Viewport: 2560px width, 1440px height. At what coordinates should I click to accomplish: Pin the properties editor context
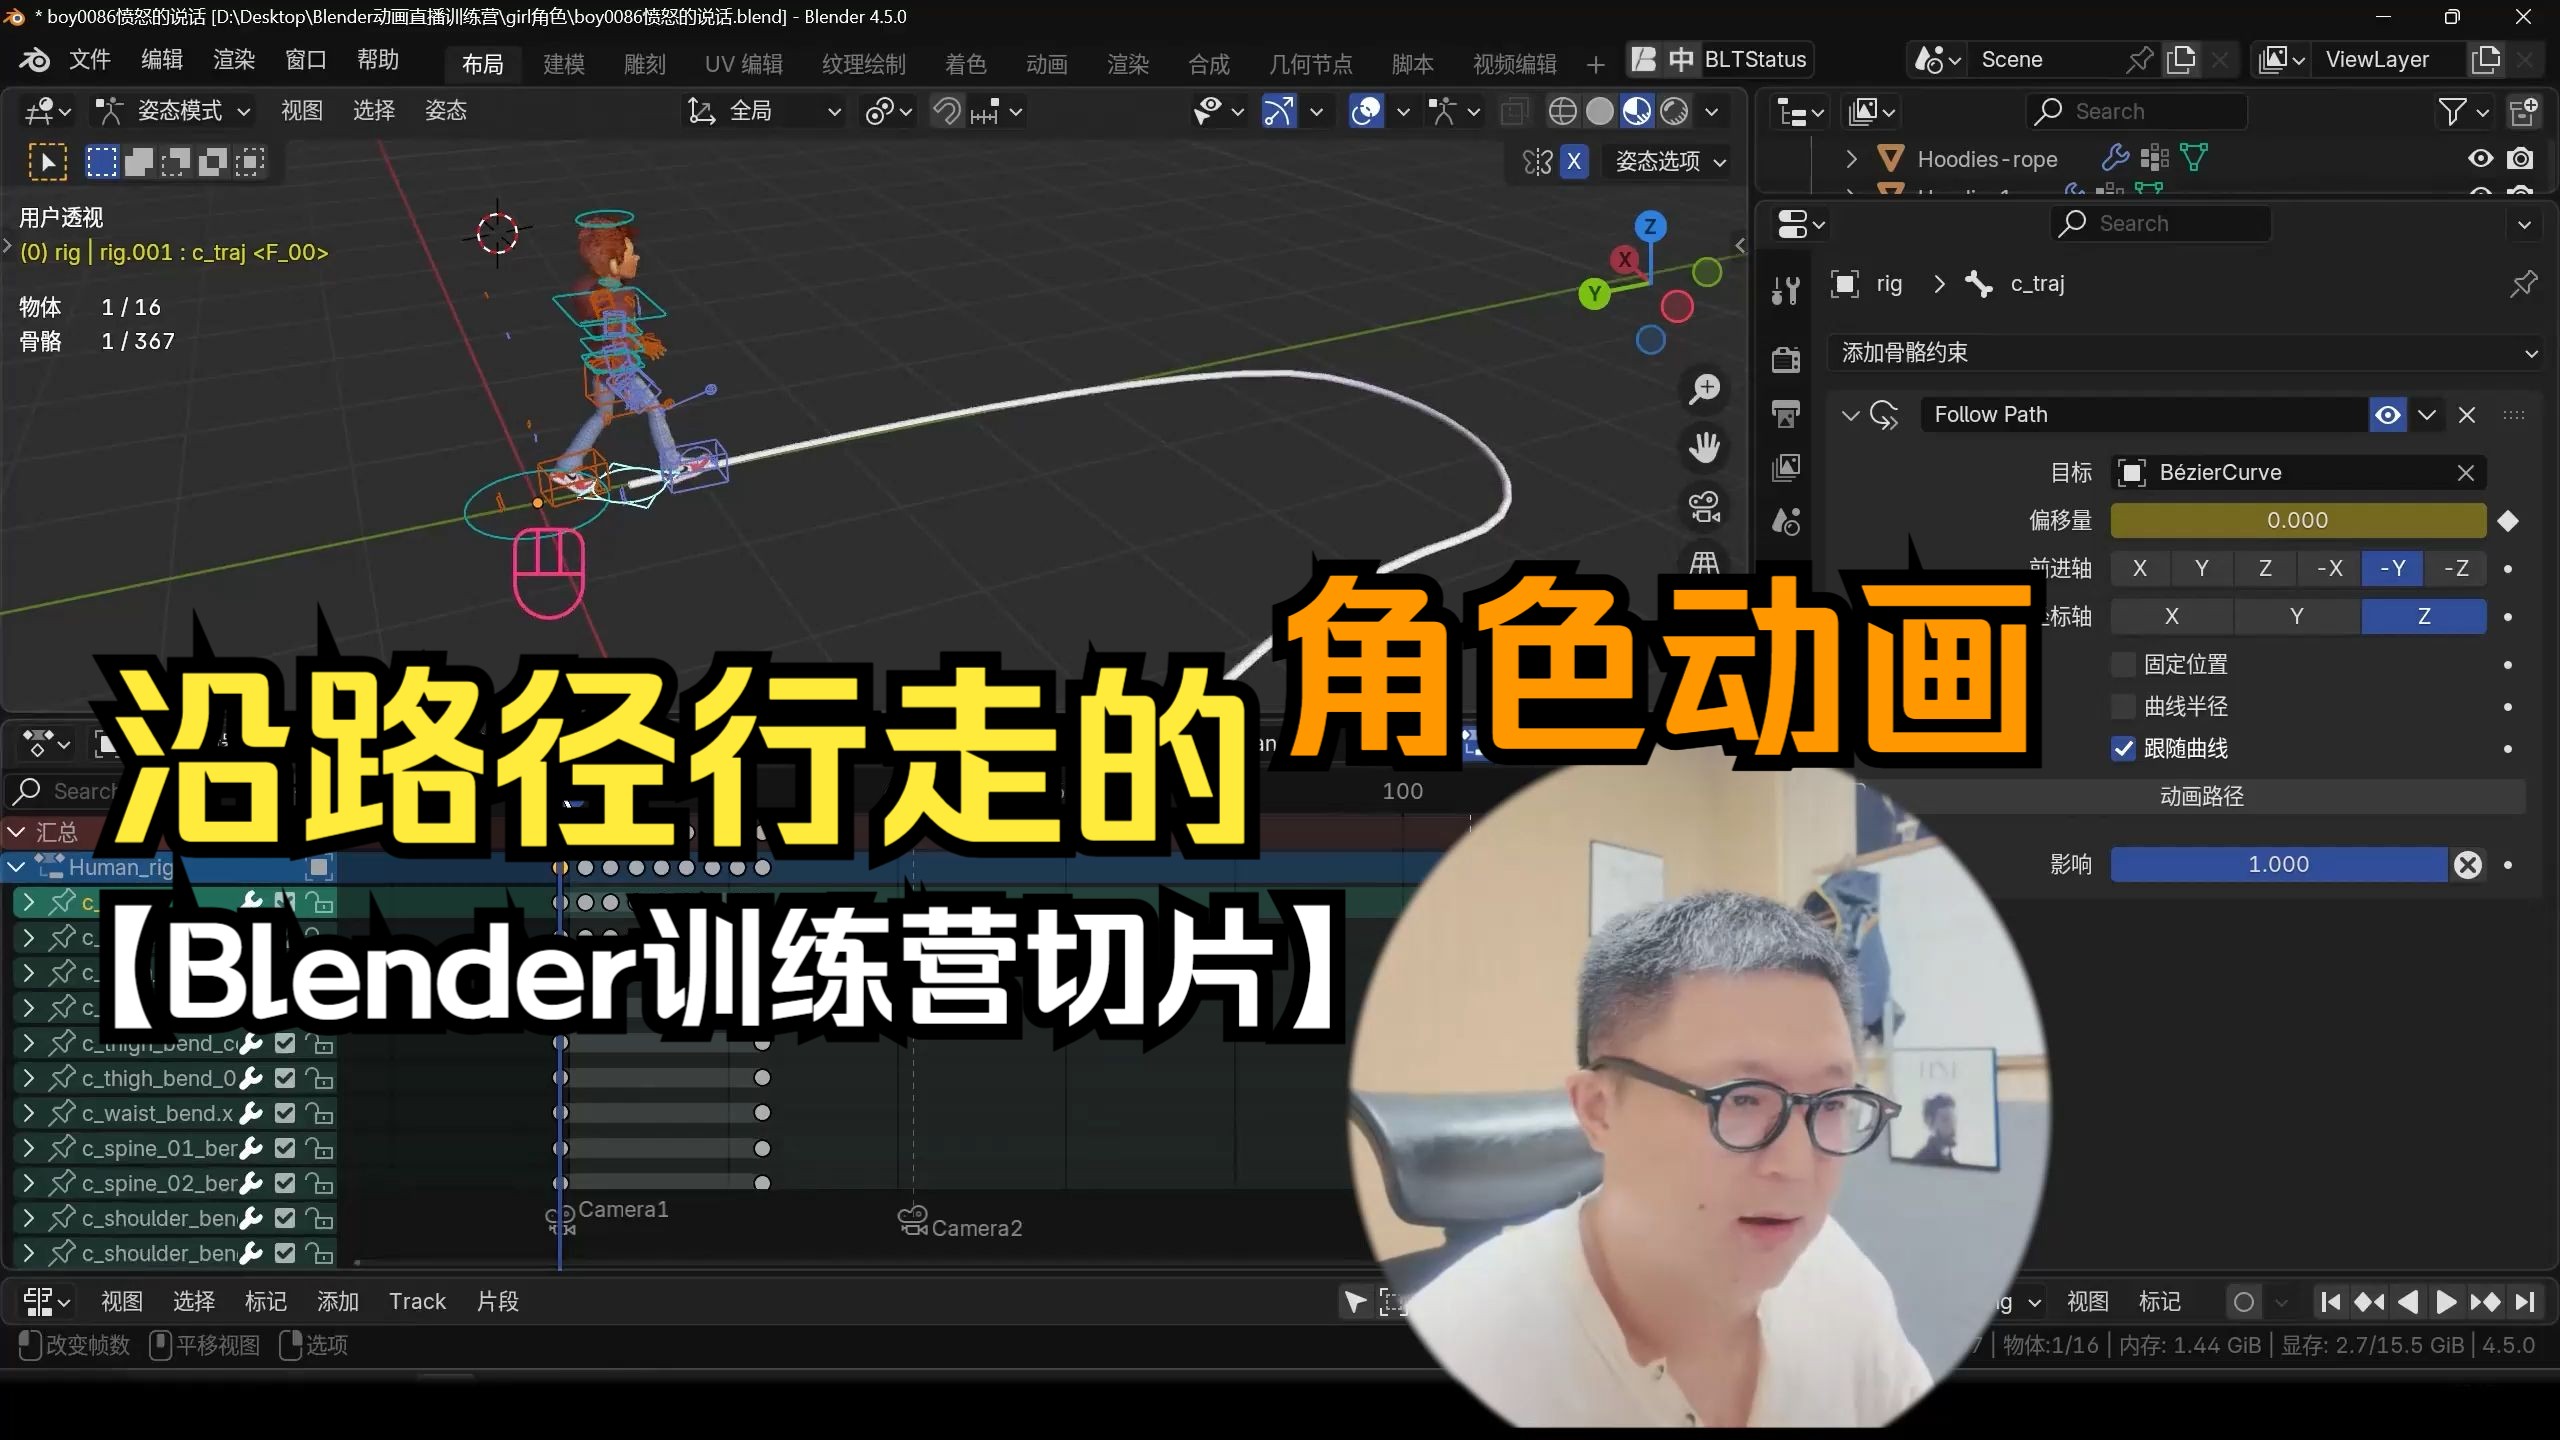click(2523, 284)
